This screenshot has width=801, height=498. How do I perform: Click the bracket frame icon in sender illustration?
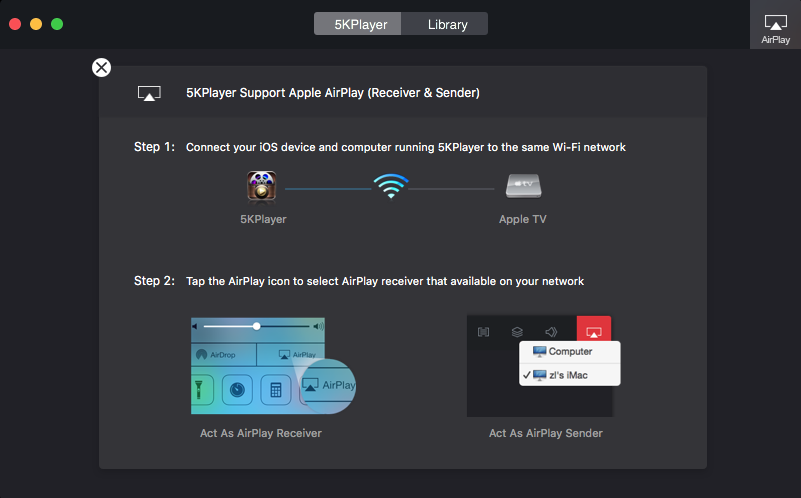483,332
